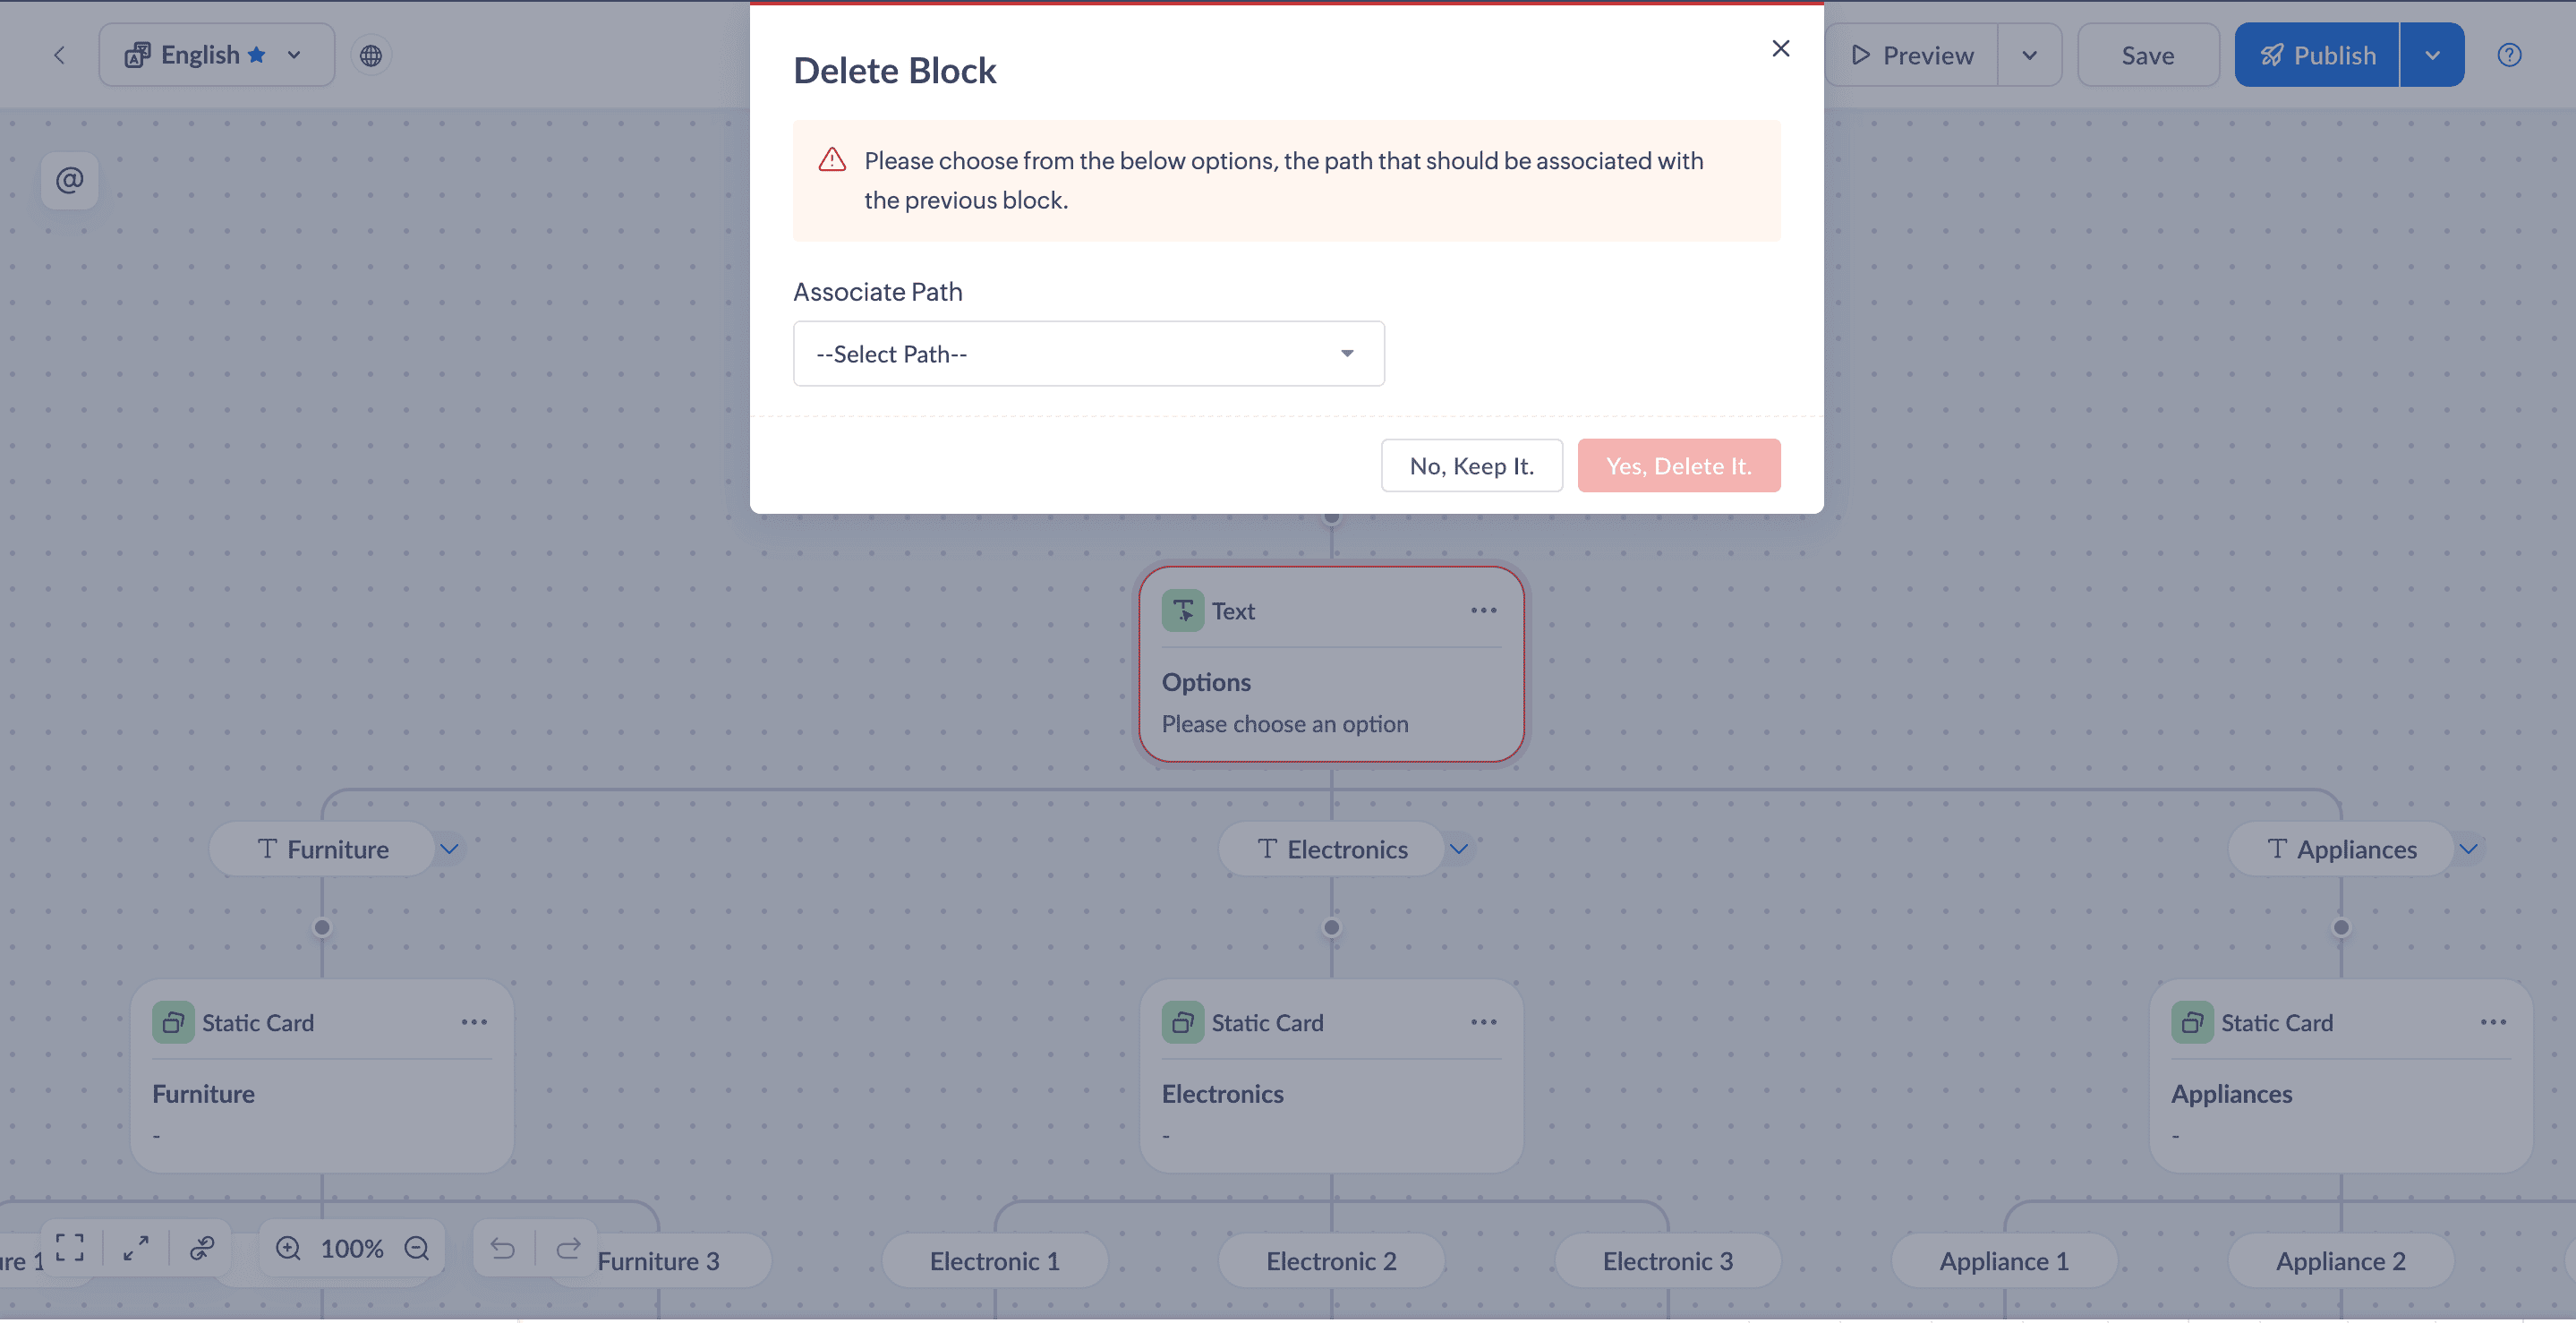Click the fit-to-screen icon
2576x1323 pixels.
(x=69, y=1247)
